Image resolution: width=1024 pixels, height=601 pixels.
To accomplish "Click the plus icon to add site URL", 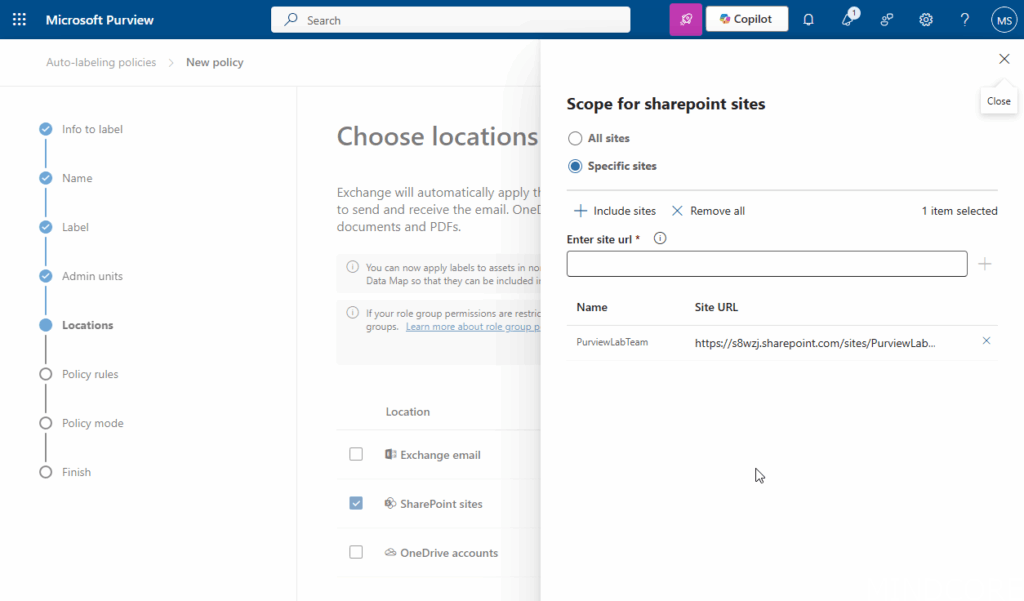I will [x=985, y=264].
